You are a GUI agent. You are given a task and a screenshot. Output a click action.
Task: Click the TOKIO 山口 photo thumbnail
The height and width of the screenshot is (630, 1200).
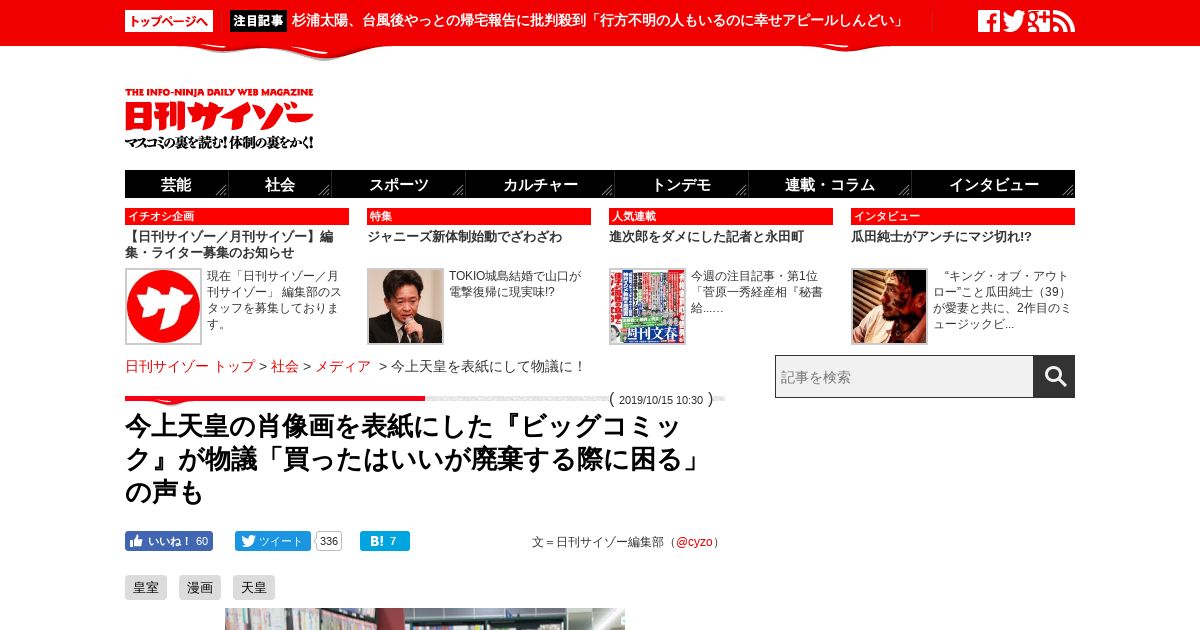coord(405,306)
